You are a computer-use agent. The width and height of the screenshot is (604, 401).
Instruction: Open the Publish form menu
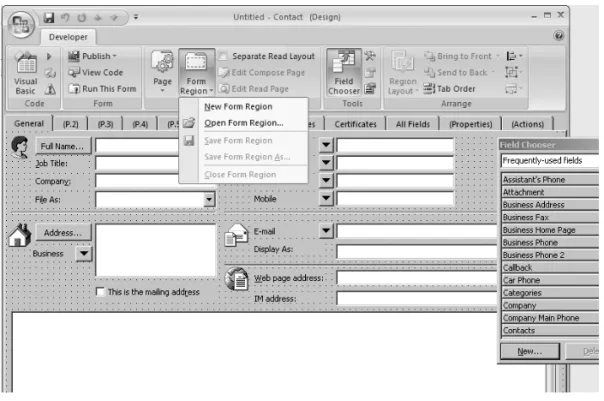(92, 56)
